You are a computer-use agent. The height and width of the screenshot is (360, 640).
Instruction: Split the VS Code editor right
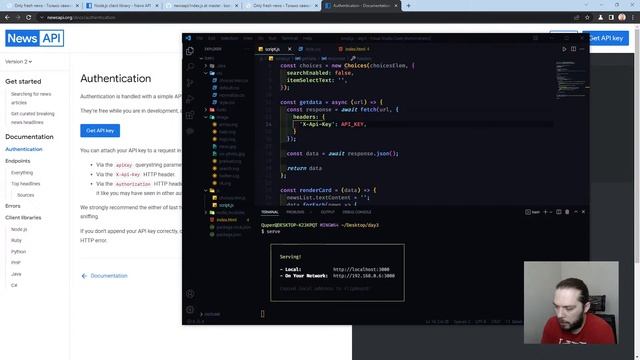573,49
